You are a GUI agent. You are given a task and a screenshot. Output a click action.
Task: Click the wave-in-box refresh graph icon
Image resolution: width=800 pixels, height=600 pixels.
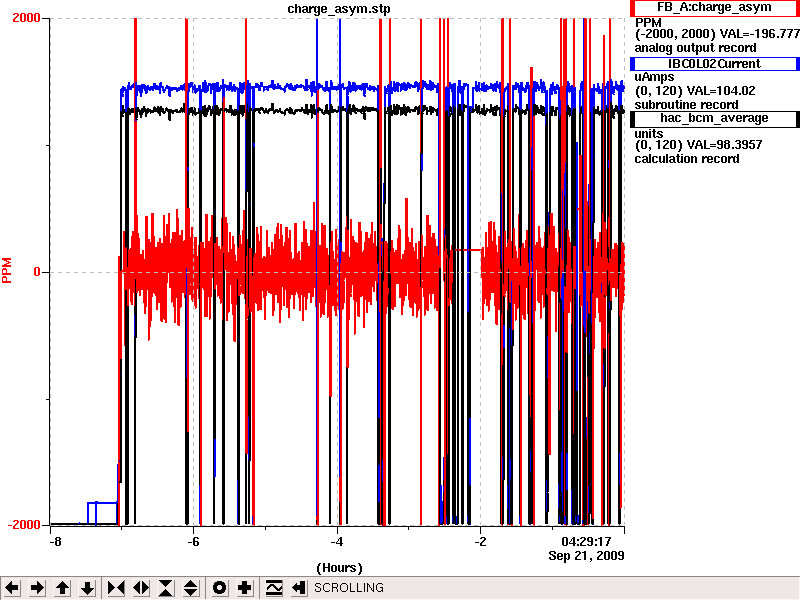coord(274,588)
